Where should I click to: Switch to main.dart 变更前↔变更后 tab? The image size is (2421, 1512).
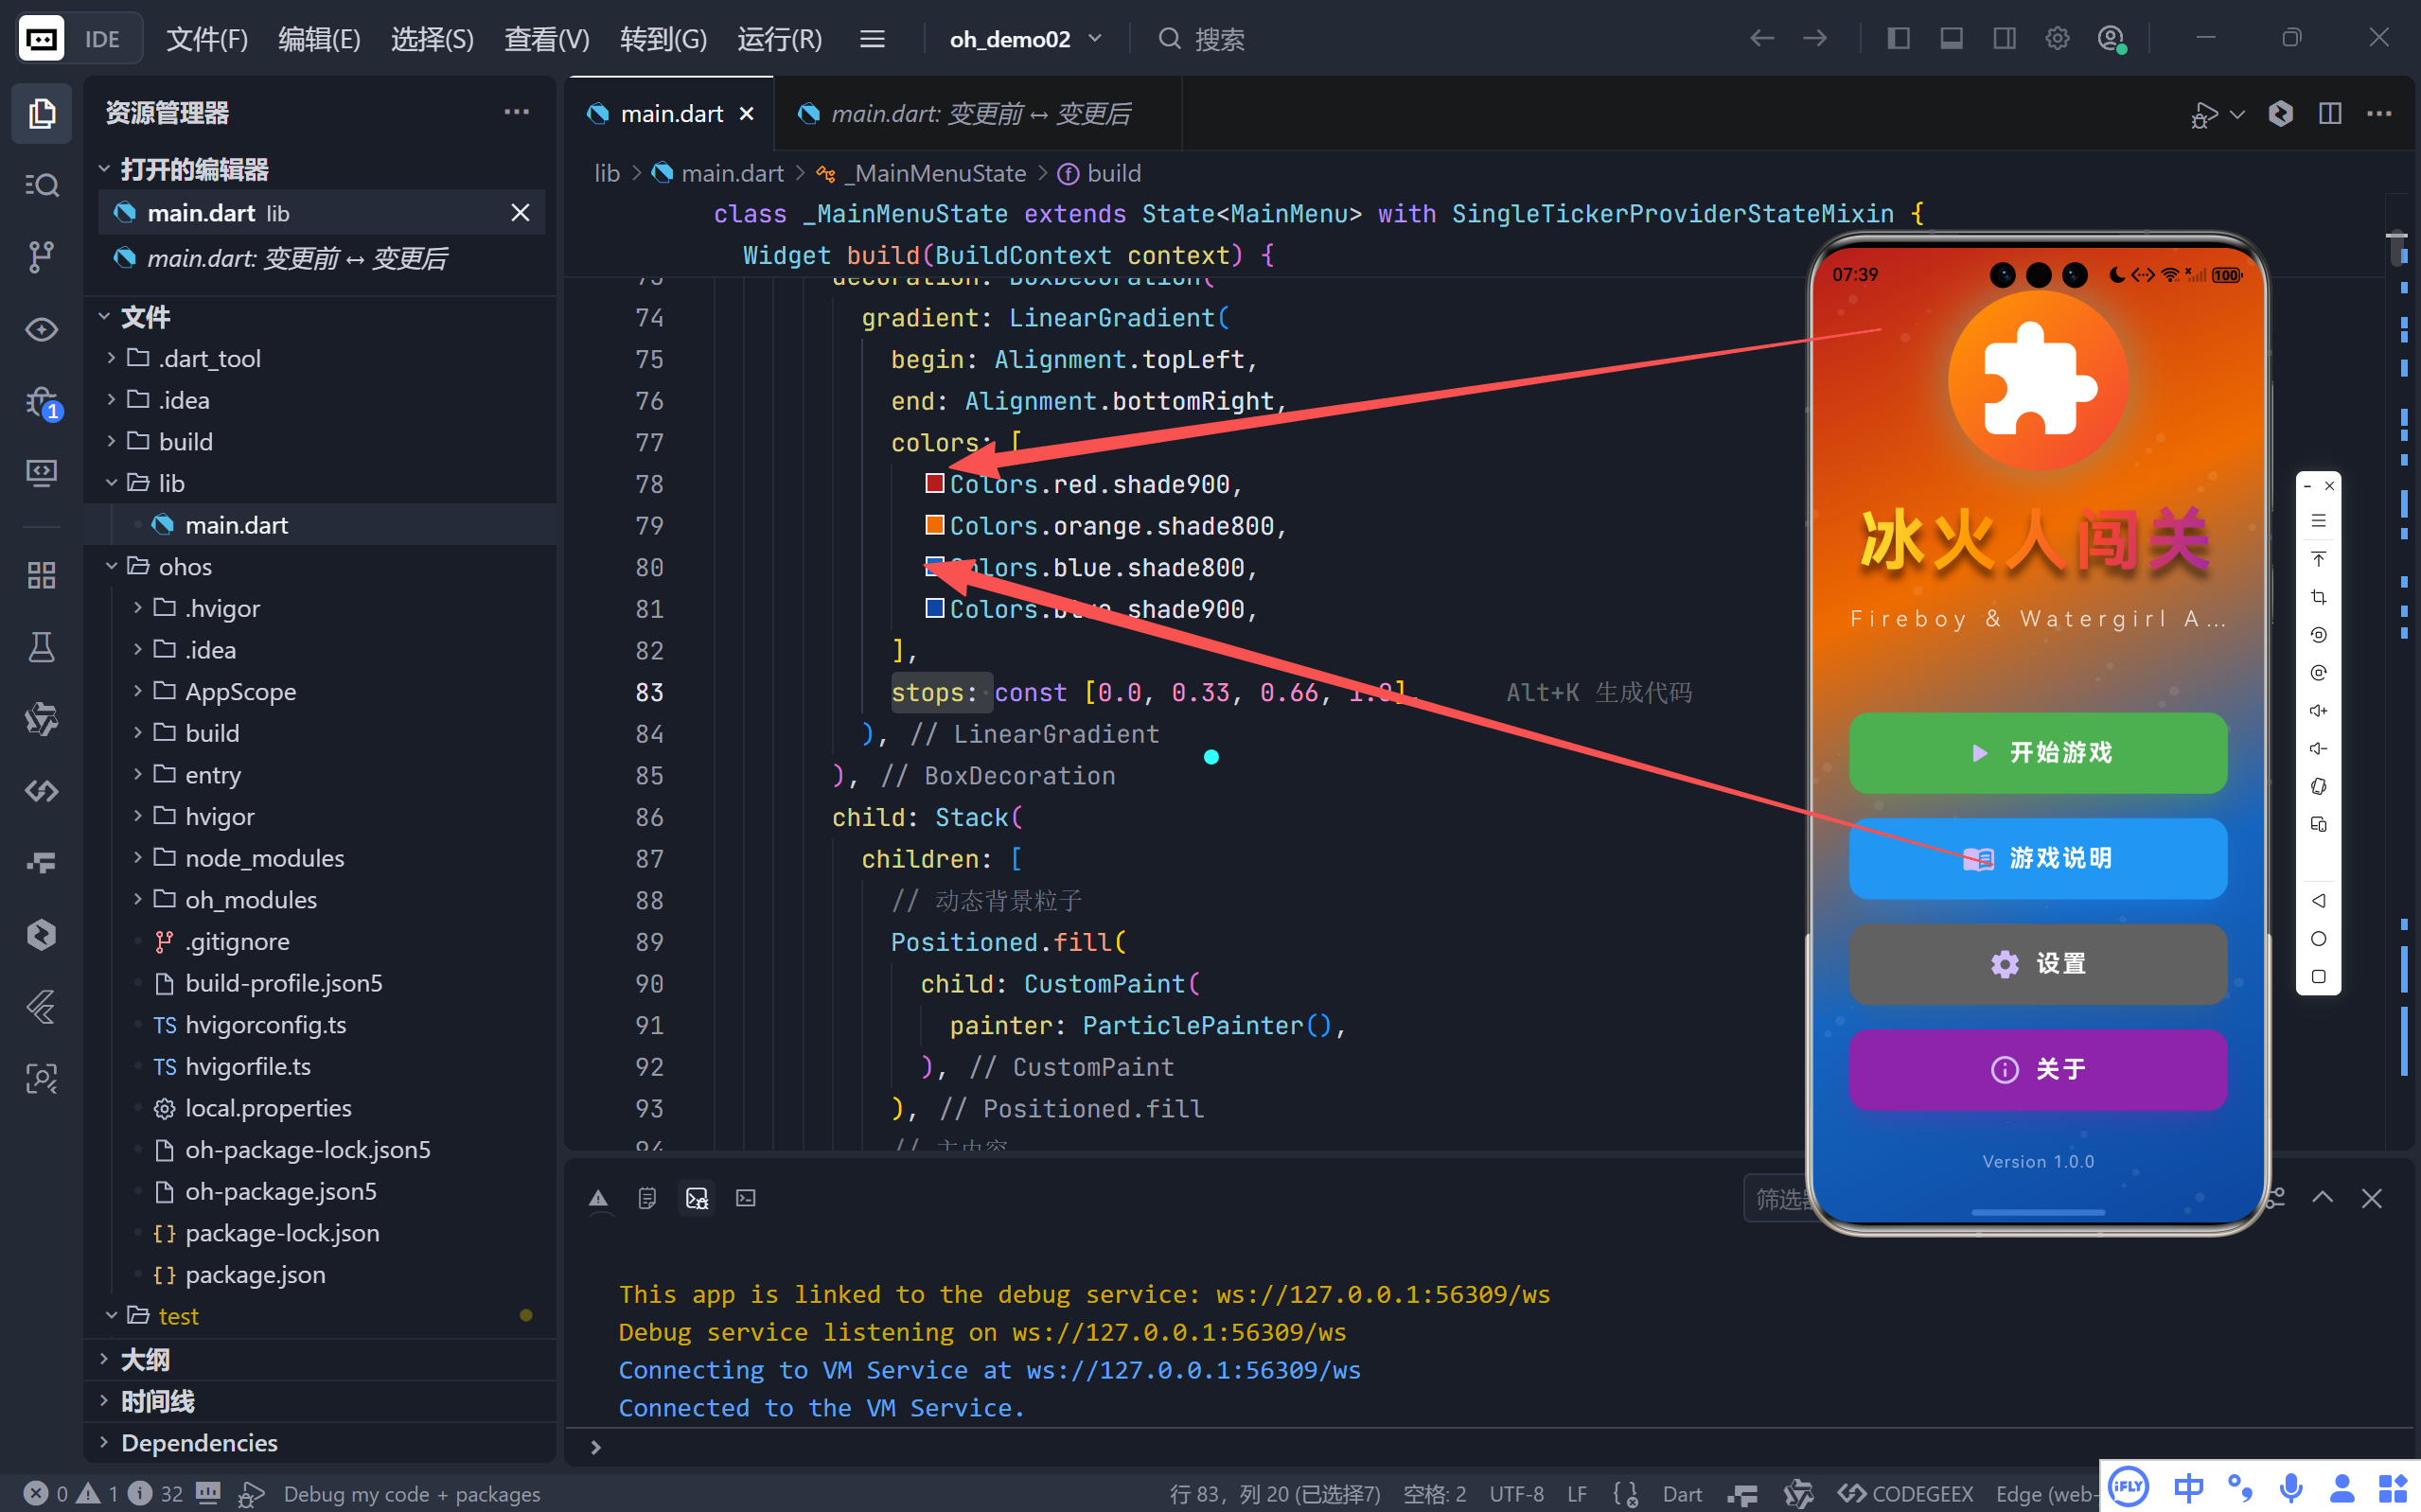978,114
